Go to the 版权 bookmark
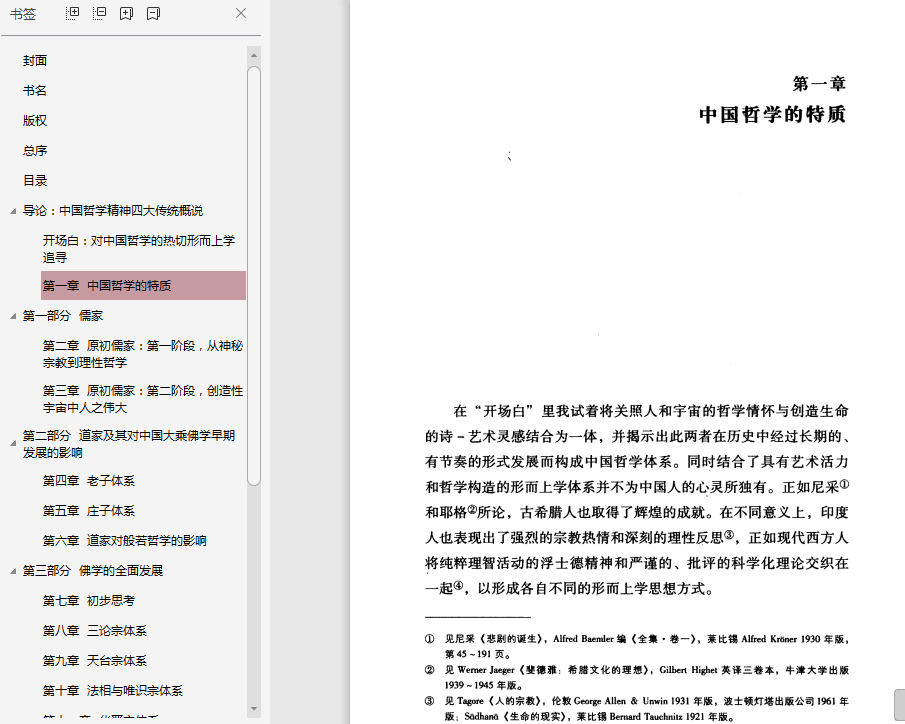This screenshot has width=905, height=724. click(35, 121)
